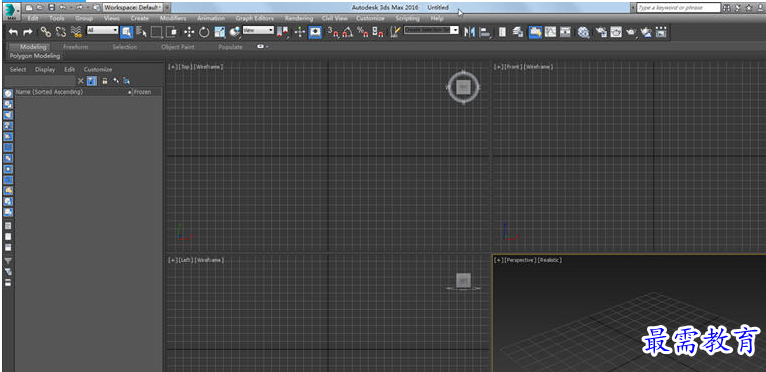Image resolution: width=766 pixels, height=372 pixels.
Task: Open the Workspace: Default dropdown
Action: click(133, 7)
